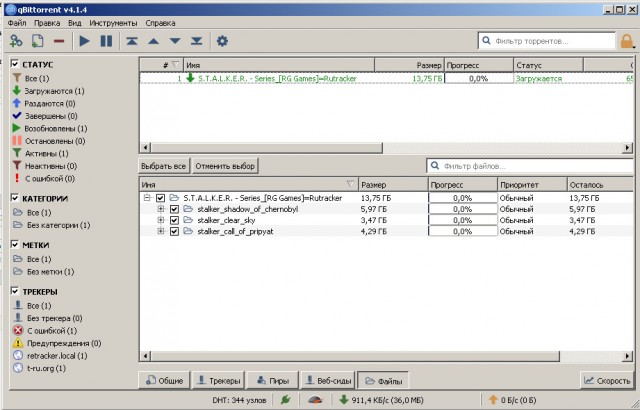Select the Остановлены (0) filter

(x=49, y=141)
